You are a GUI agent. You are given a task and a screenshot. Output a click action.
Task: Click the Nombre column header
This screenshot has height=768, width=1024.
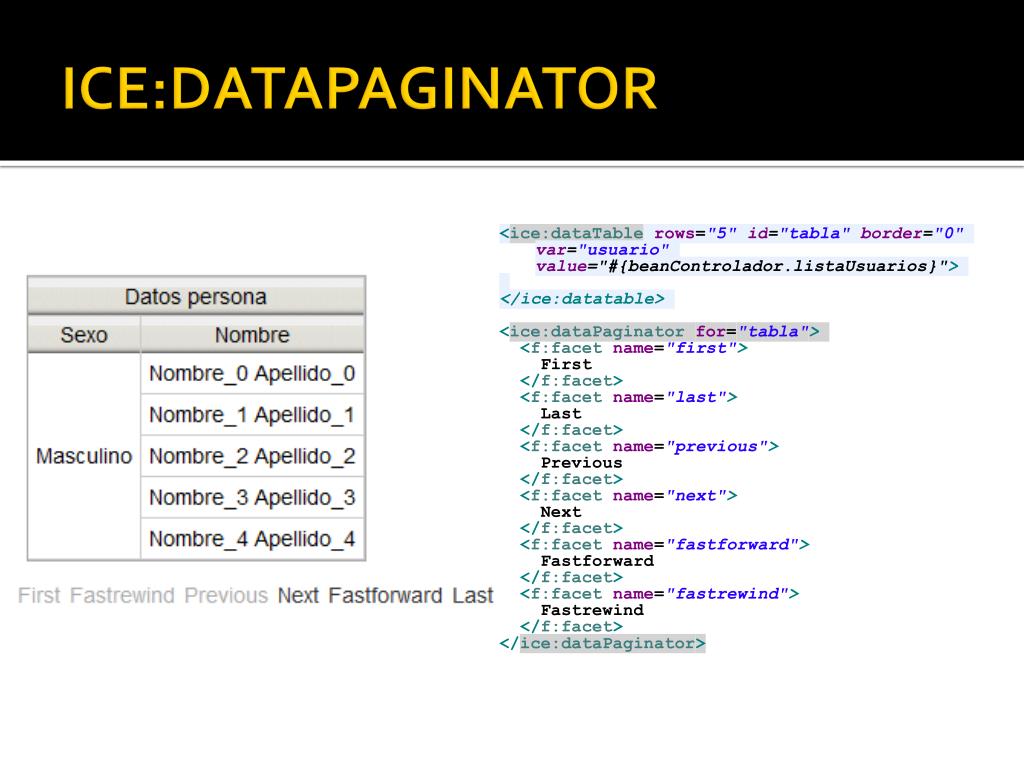252,334
